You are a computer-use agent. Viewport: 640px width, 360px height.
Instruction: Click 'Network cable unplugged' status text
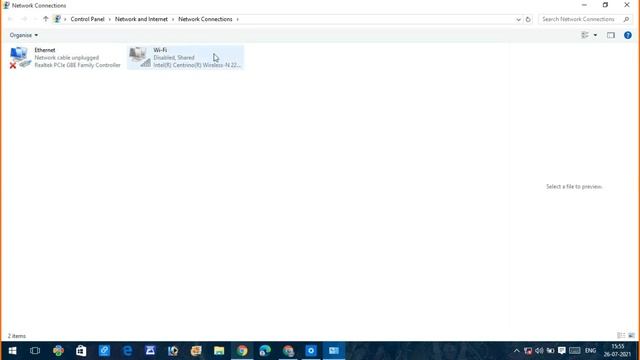point(67,58)
